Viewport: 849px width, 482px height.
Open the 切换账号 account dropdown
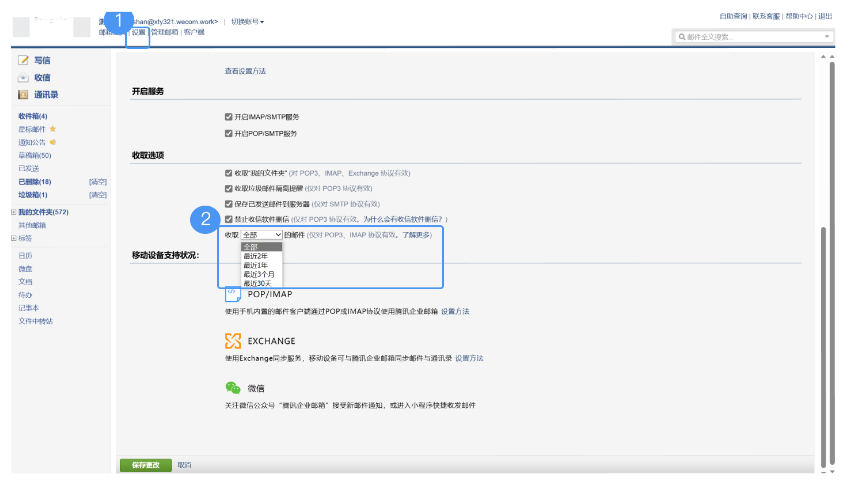point(247,21)
